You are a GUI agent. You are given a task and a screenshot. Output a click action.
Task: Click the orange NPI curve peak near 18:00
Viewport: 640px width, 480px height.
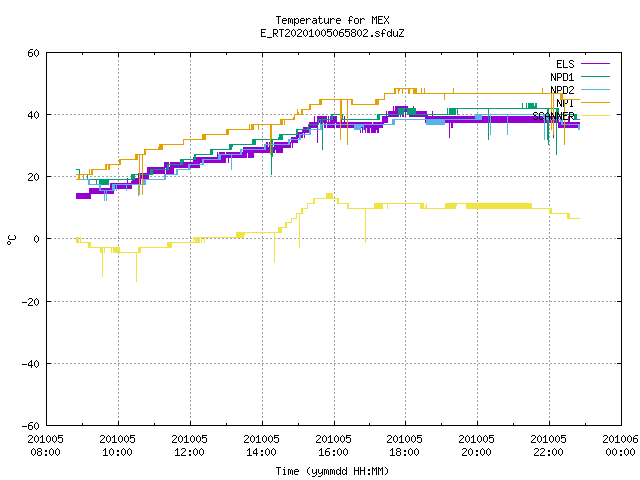[405, 89]
